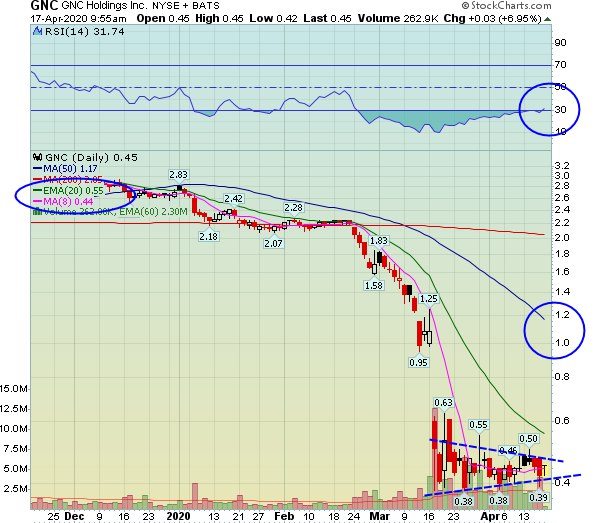Click the candlestick icon beside 'GNC (Daily)'

click(x=38, y=157)
